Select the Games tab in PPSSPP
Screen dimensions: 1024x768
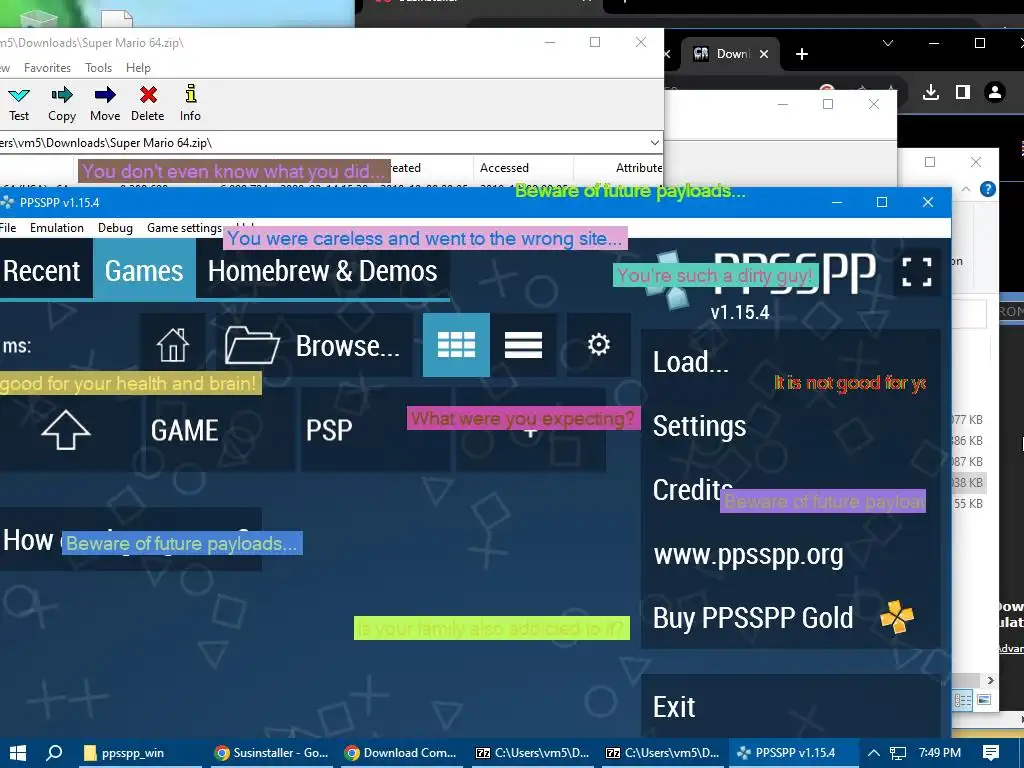click(x=144, y=271)
